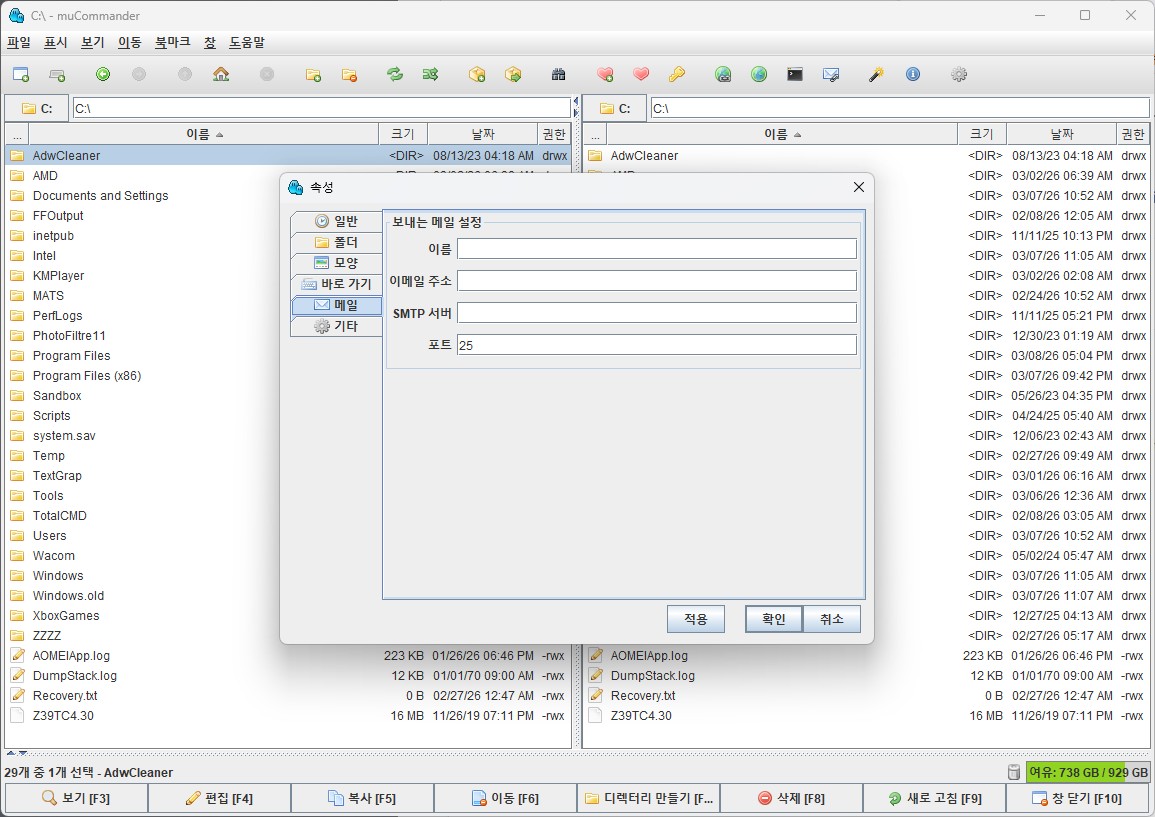Image resolution: width=1155 pixels, height=817 pixels.
Task: Sort right panel by 날짜 column
Action: 1061,134
